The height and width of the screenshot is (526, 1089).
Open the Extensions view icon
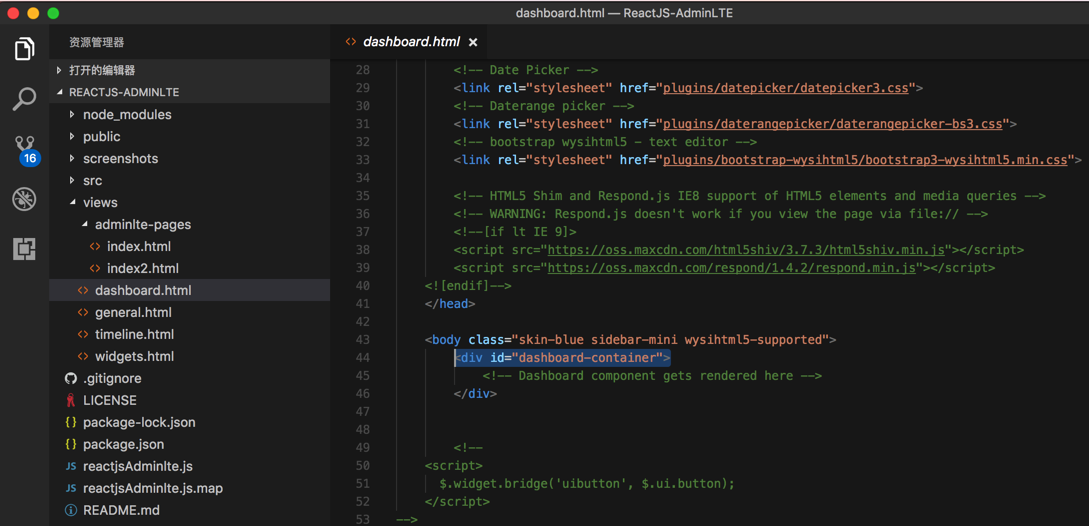click(24, 248)
